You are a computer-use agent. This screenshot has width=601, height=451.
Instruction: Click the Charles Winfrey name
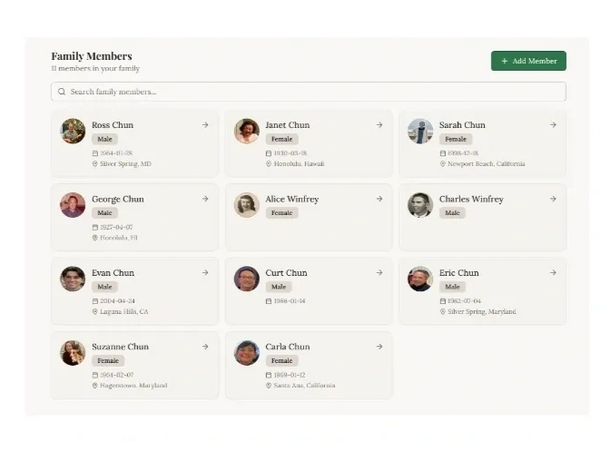click(x=471, y=199)
